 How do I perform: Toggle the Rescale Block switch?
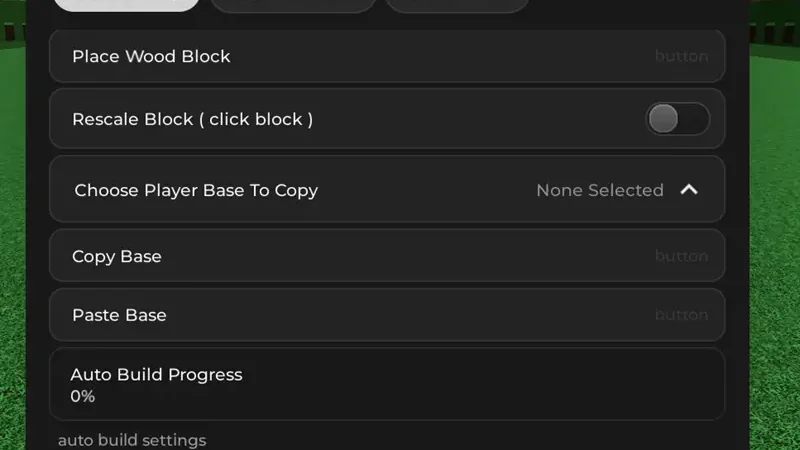[x=677, y=119]
